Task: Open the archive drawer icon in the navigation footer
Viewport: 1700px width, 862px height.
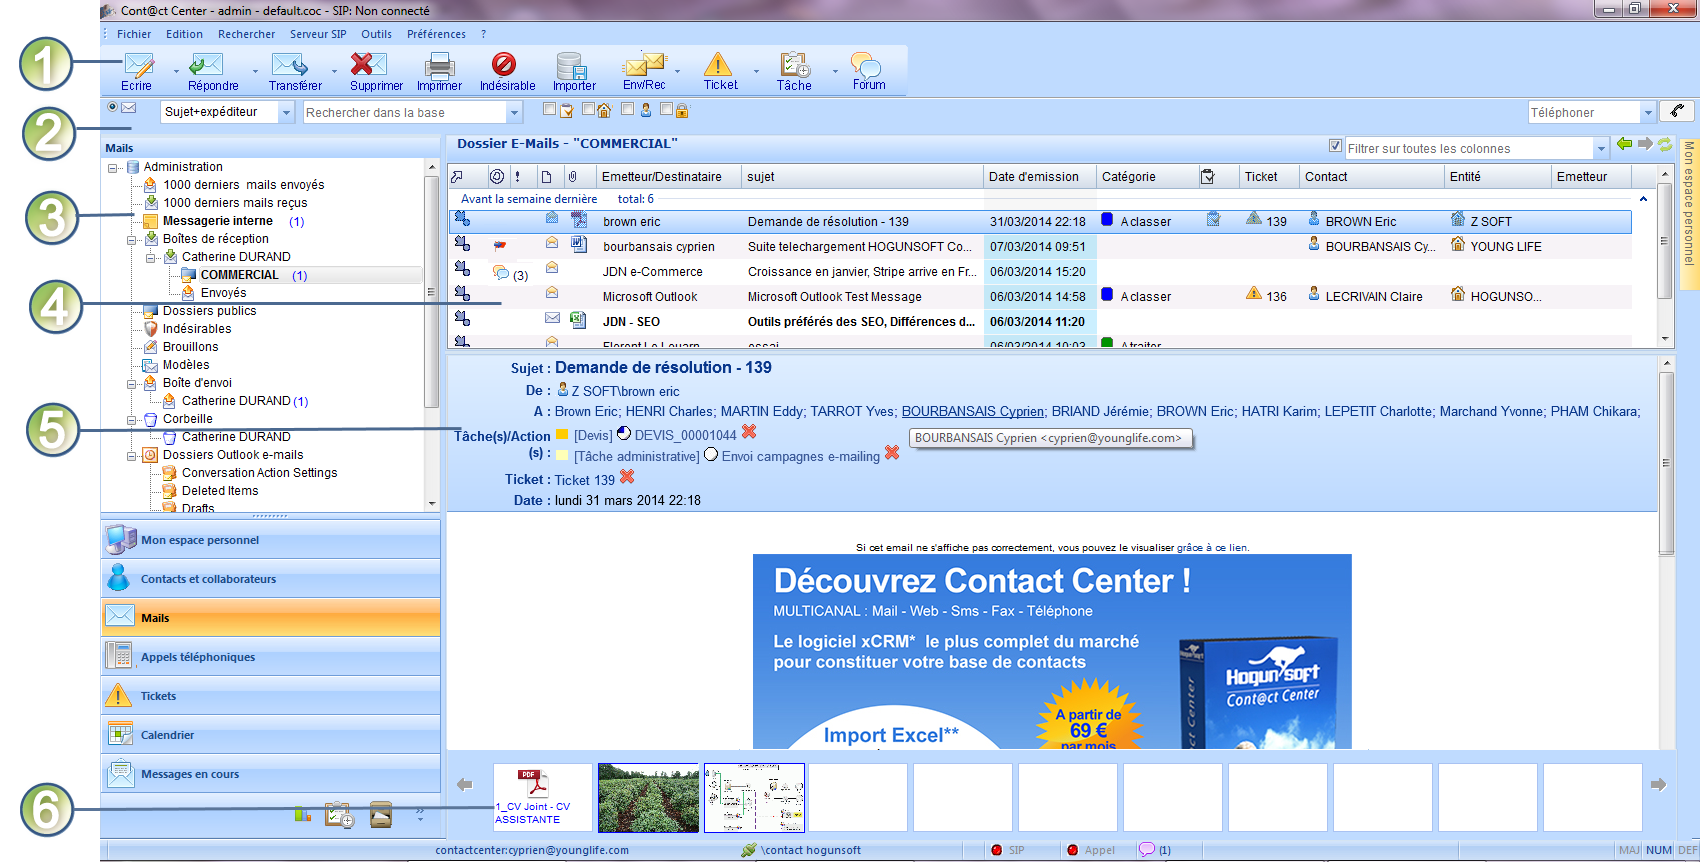Action: 381,814
